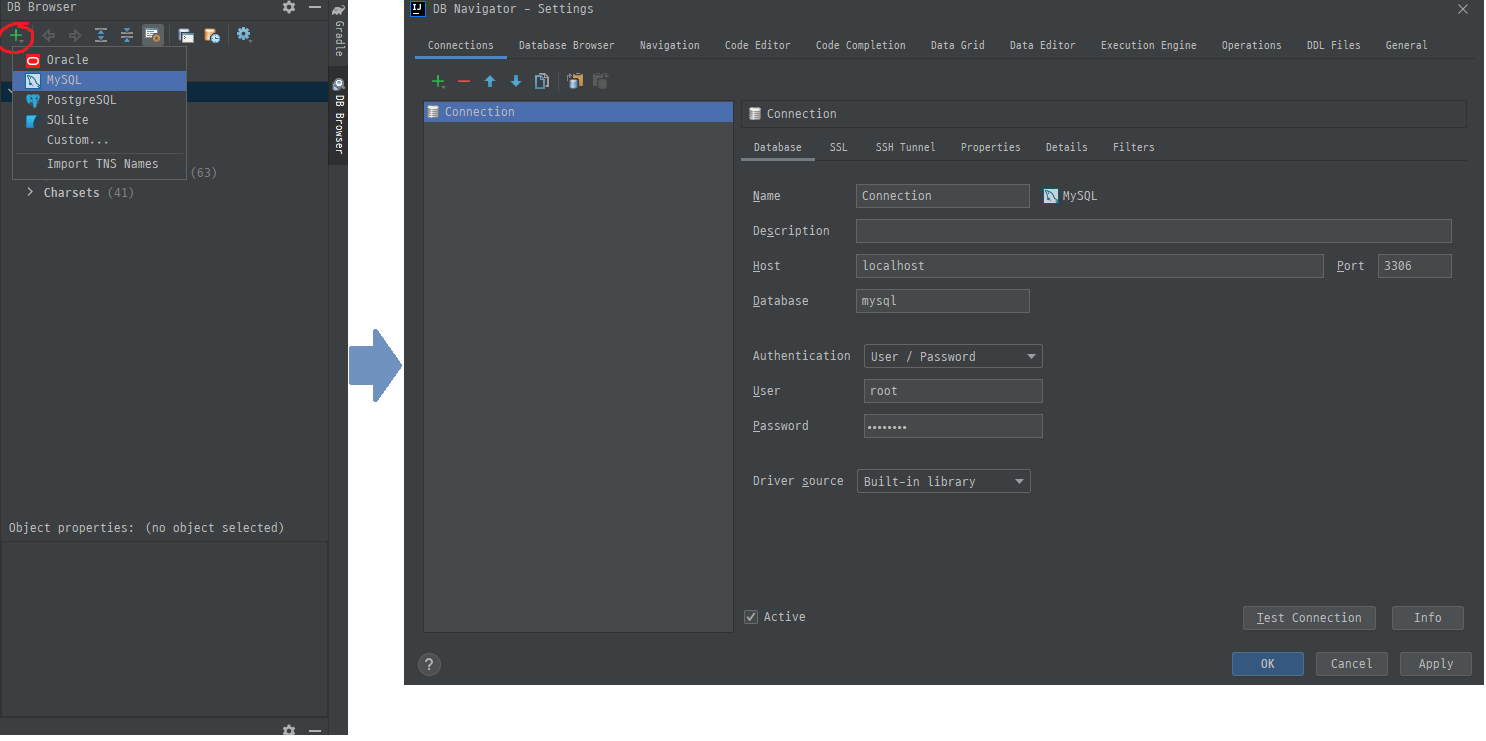Select Import TNS Names menu entry
This screenshot has height=741, width=1486.
click(99, 164)
